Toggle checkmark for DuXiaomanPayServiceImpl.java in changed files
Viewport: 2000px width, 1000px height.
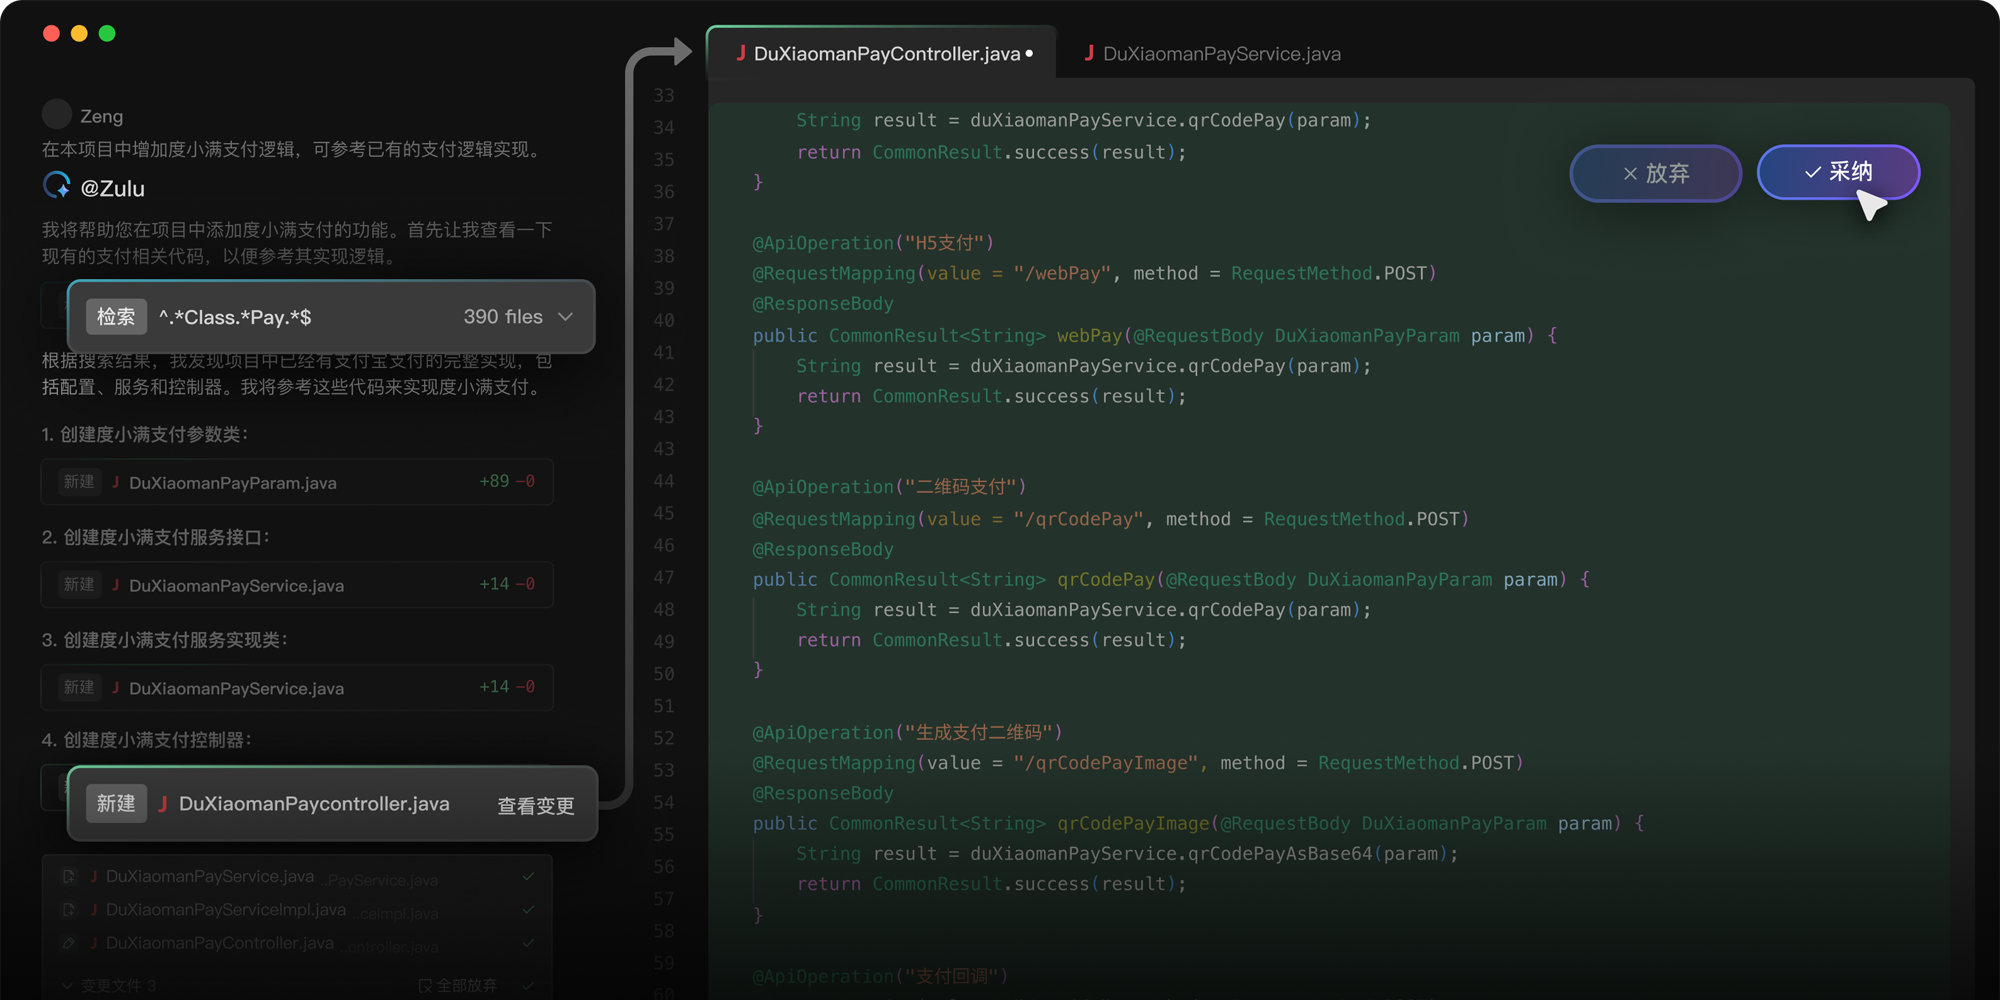click(x=528, y=910)
